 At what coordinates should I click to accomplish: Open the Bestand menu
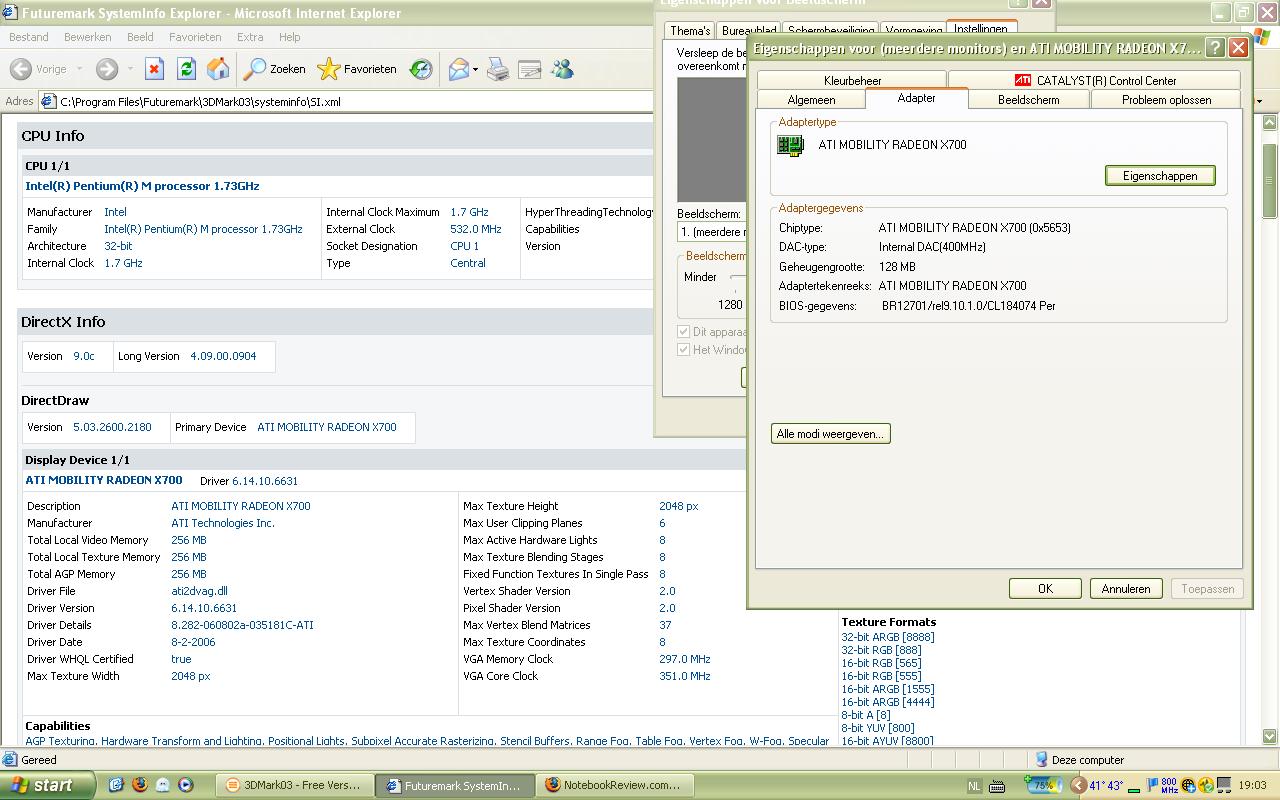tap(28, 37)
